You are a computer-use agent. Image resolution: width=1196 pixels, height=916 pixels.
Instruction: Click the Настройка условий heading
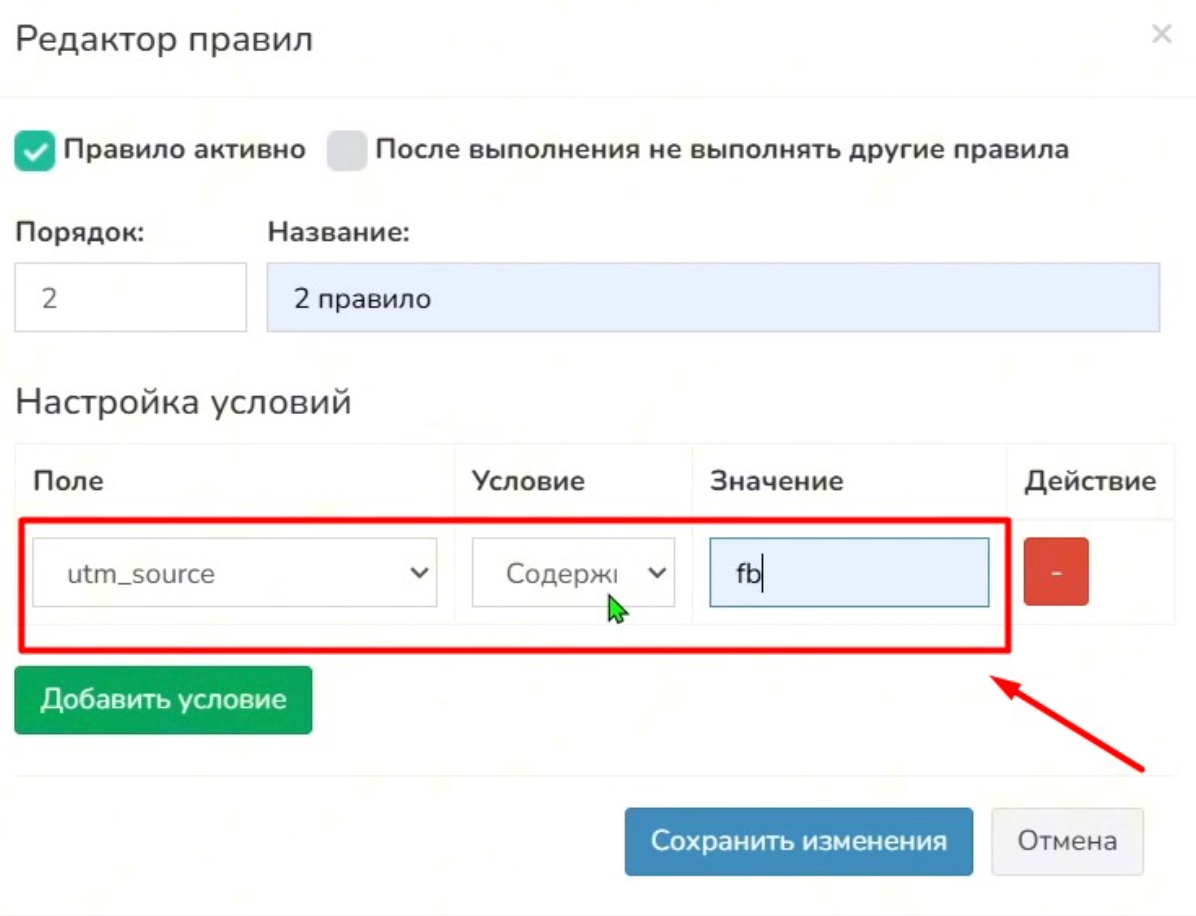[x=183, y=403]
